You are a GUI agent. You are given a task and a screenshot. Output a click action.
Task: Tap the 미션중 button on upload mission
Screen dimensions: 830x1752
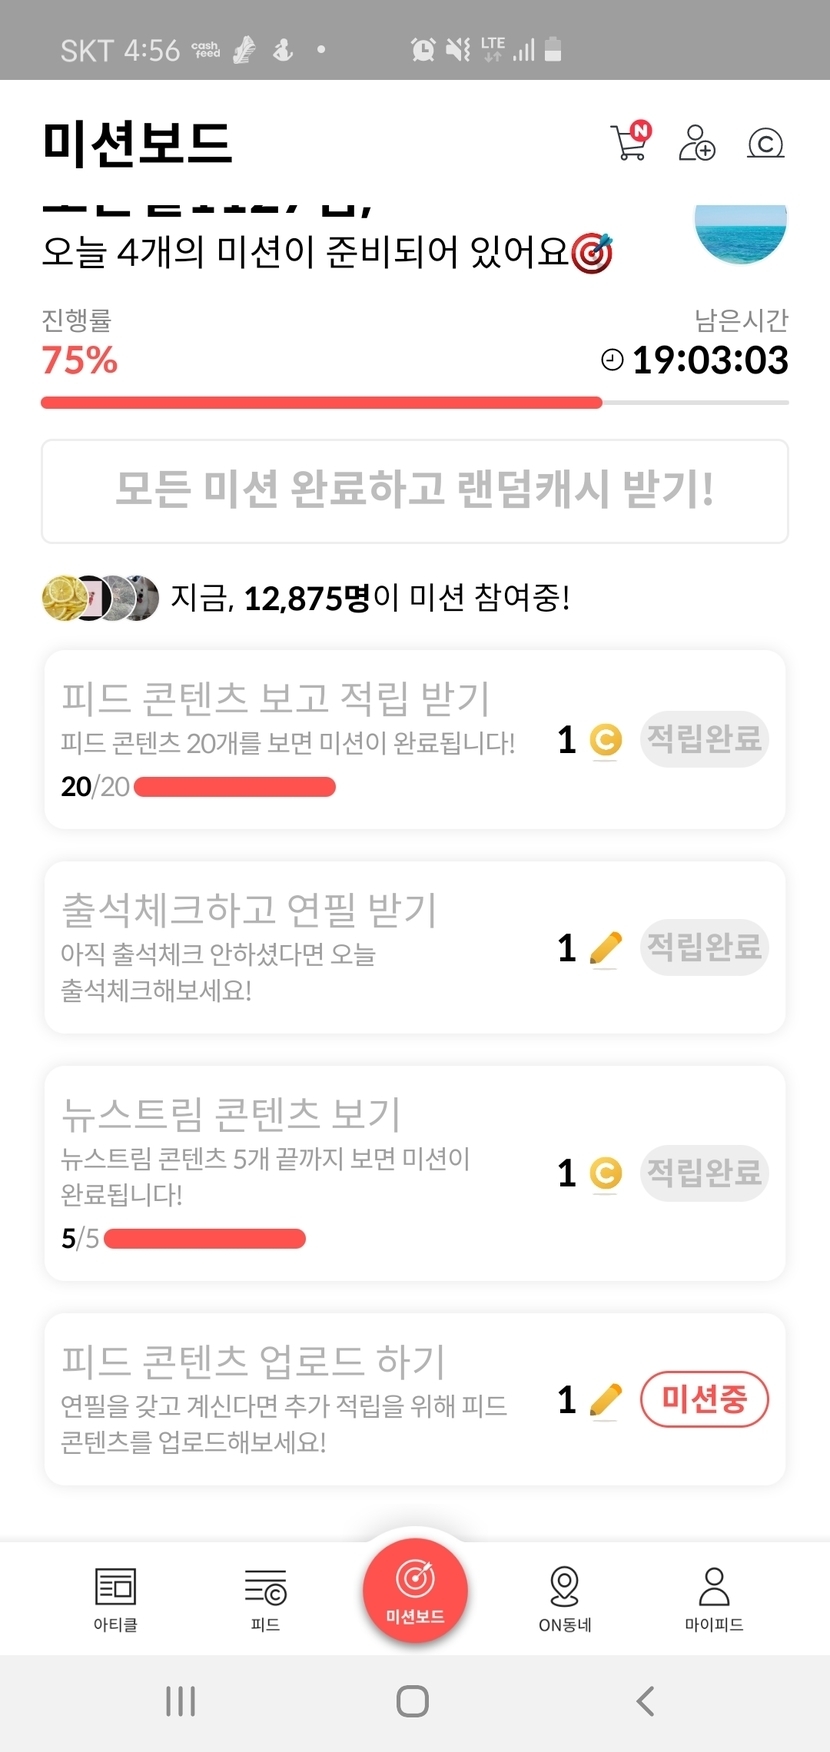pyautogui.click(x=704, y=1399)
